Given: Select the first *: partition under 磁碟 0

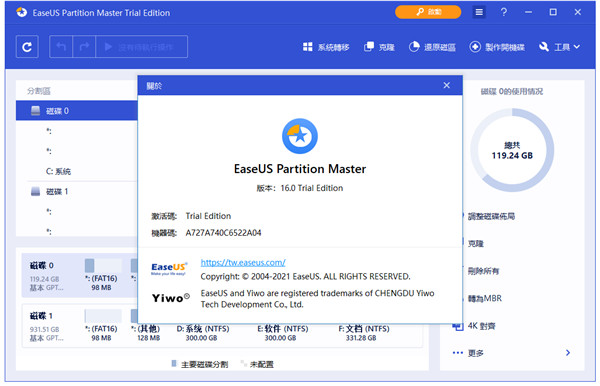Looking at the screenshot, I should pos(77,131).
